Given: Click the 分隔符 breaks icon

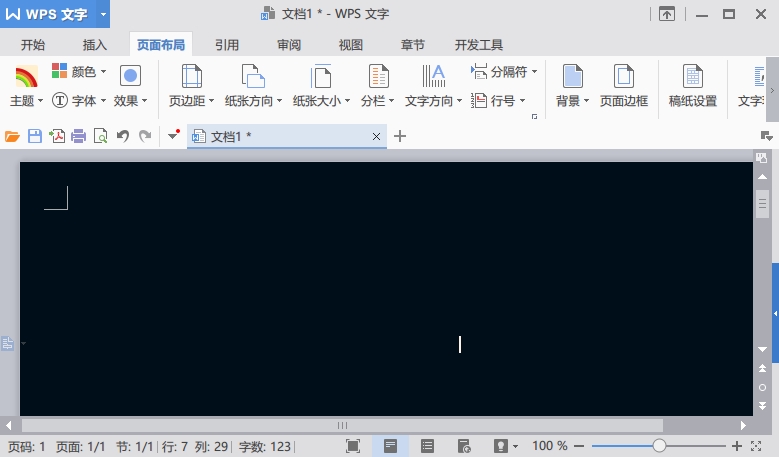Looking at the screenshot, I should (x=479, y=72).
